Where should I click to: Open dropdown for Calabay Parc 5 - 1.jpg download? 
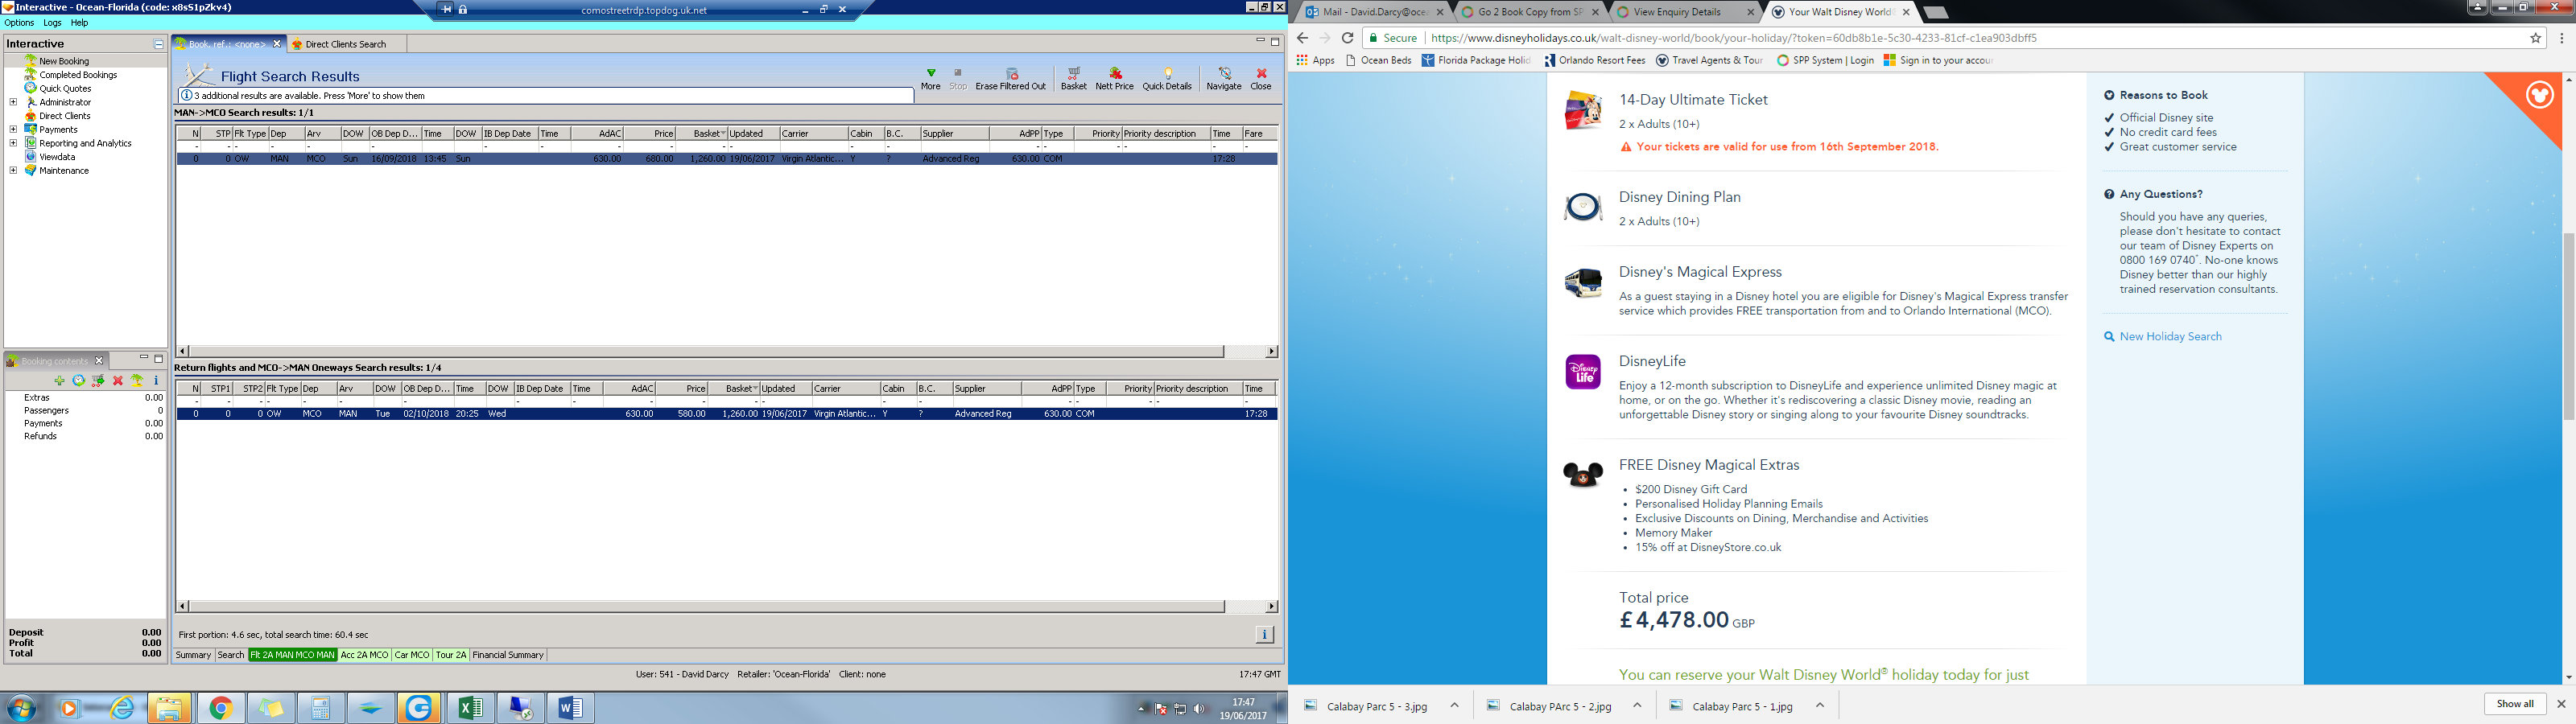1820,705
